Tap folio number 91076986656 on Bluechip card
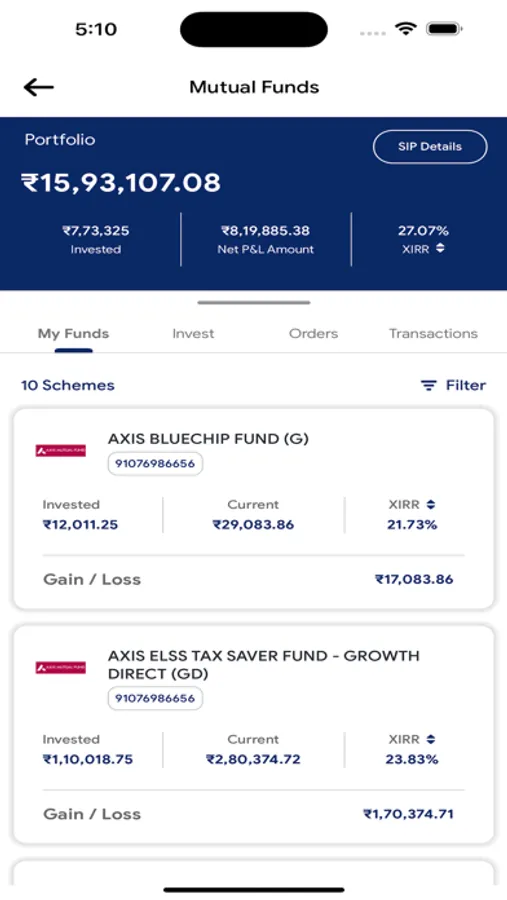 (155, 464)
